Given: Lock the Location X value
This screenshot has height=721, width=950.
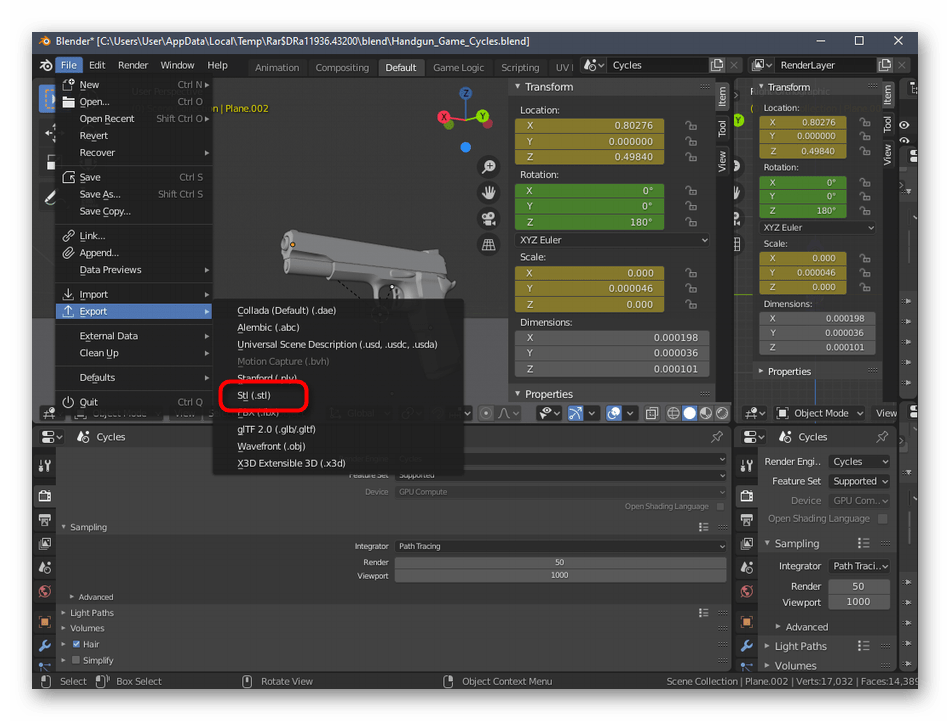Looking at the screenshot, I should coord(690,126).
